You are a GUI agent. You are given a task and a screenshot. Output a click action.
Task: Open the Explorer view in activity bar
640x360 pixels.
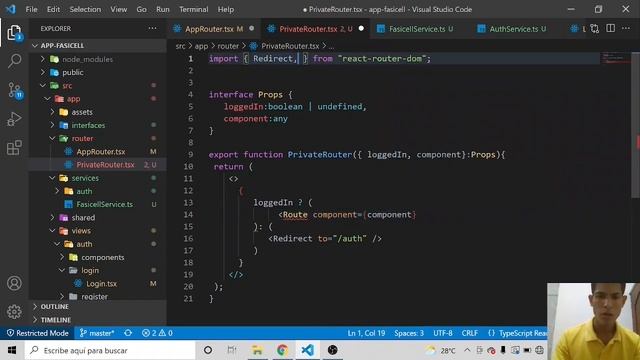point(14,33)
